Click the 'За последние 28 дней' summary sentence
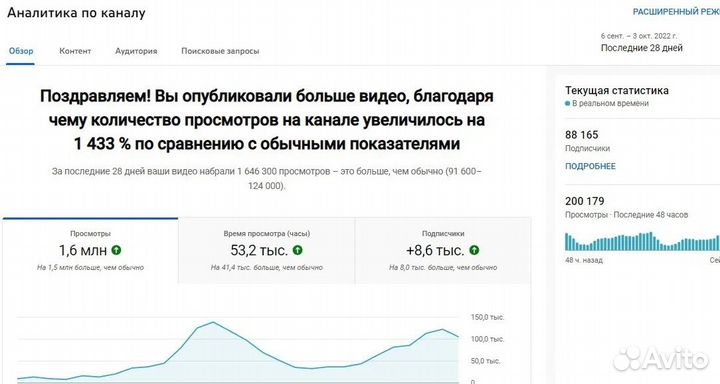Image resolution: width=720 pixels, height=384 pixels. coord(266,178)
